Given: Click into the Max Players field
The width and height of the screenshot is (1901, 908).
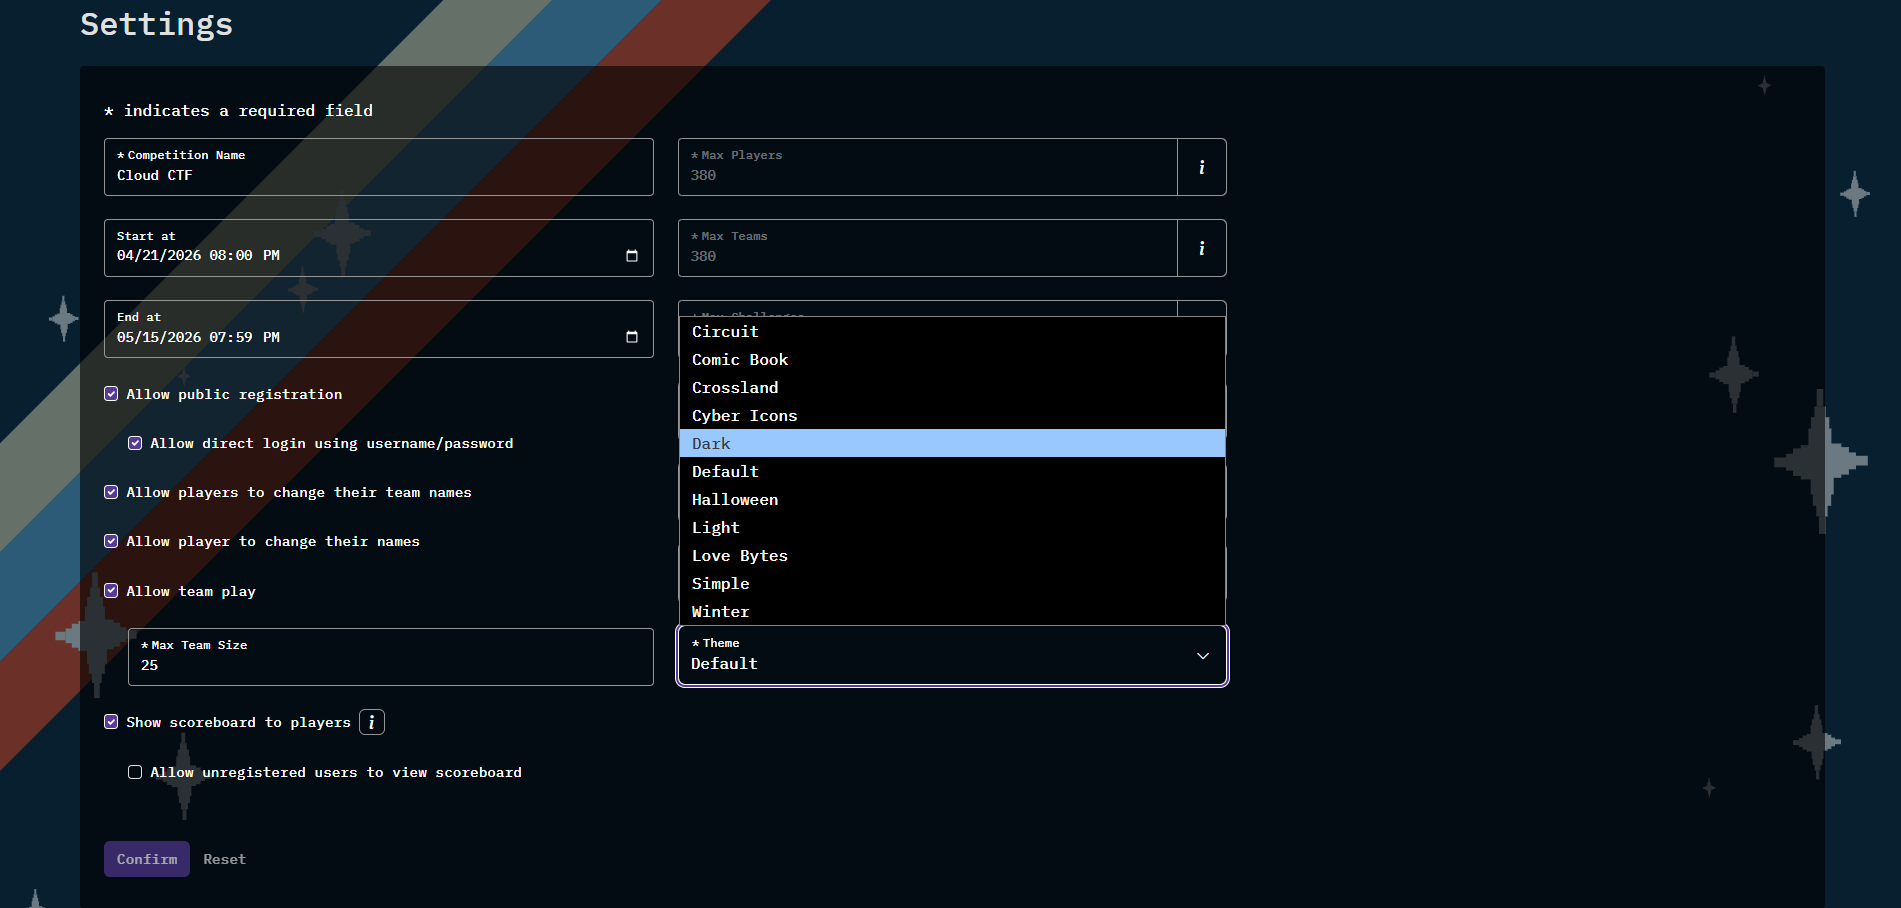Looking at the screenshot, I should click(x=928, y=167).
